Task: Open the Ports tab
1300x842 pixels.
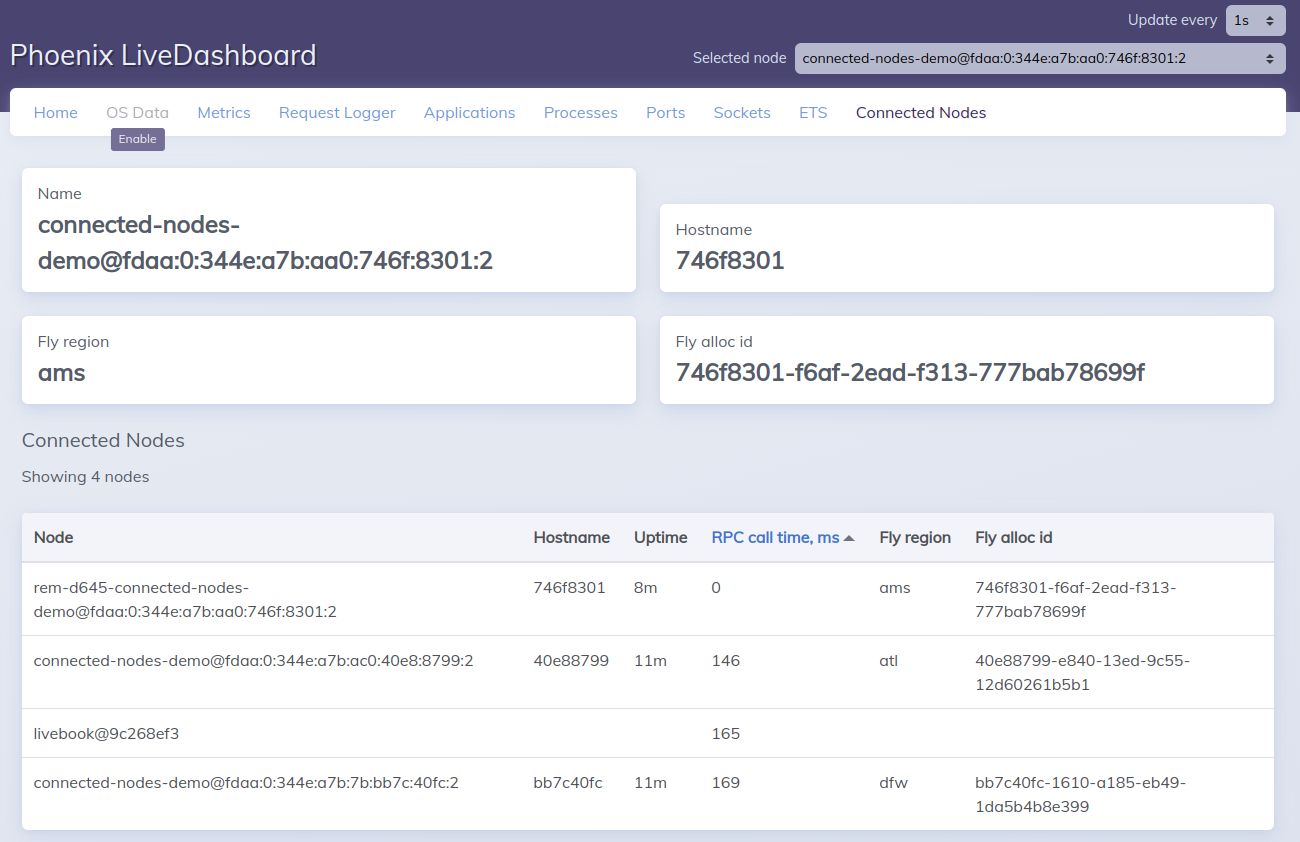Action: tap(665, 112)
